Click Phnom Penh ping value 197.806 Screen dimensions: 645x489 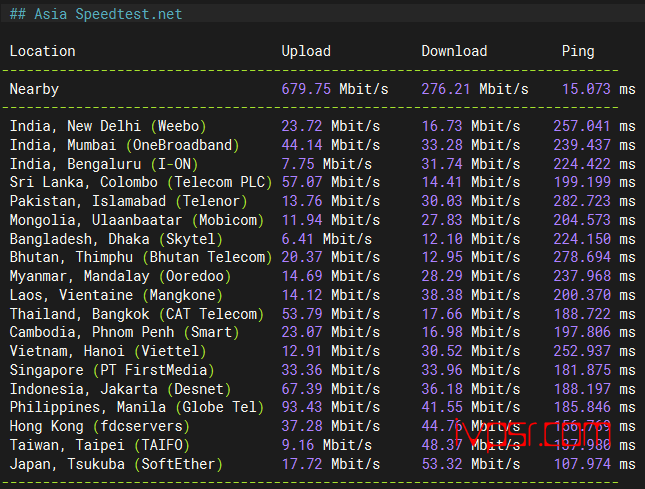582,332
